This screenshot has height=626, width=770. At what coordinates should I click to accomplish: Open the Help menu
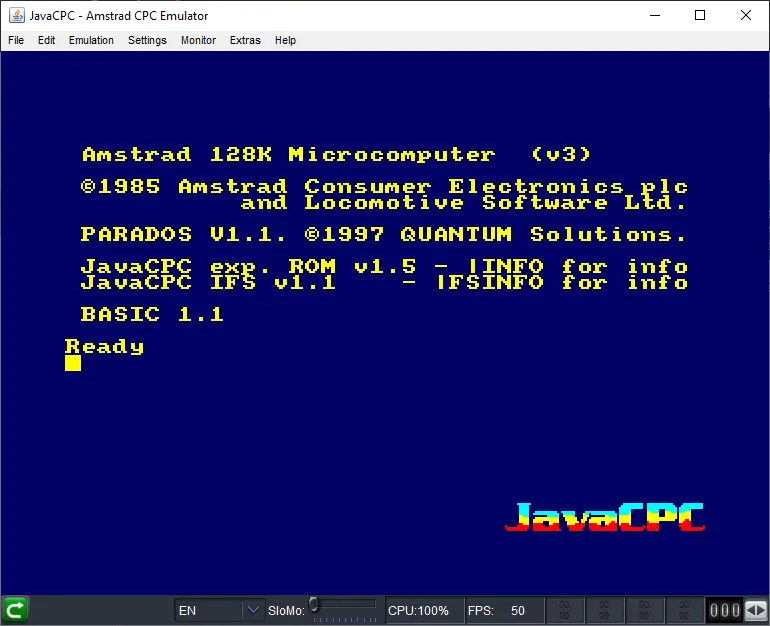point(285,40)
